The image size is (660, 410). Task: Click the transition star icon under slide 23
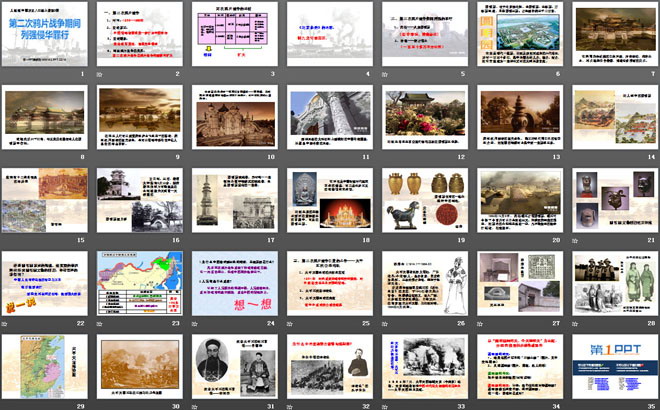click(100, 324)
